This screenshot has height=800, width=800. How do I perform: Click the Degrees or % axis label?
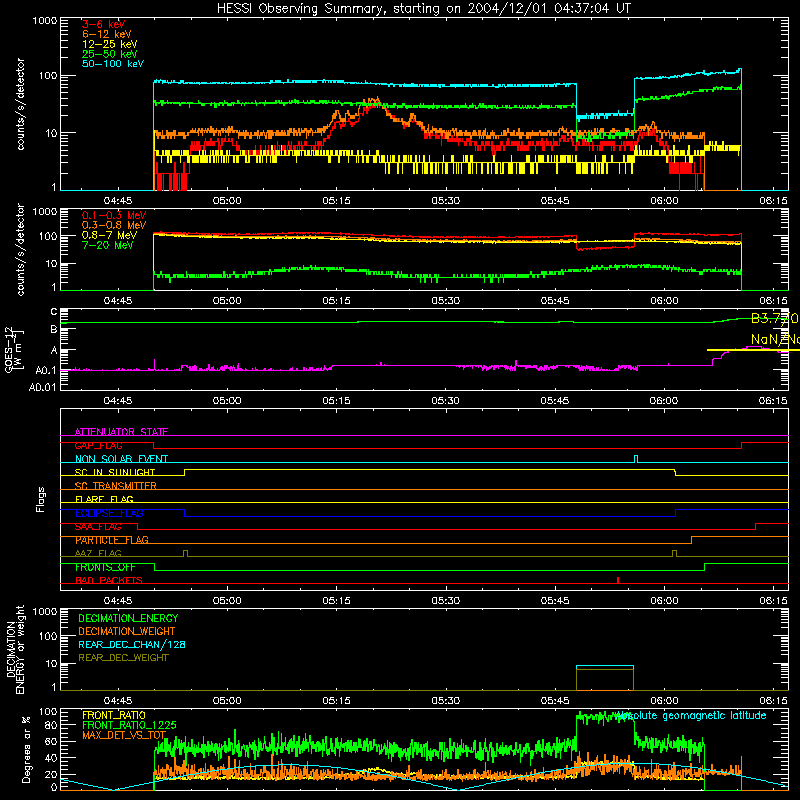[26, 749]
